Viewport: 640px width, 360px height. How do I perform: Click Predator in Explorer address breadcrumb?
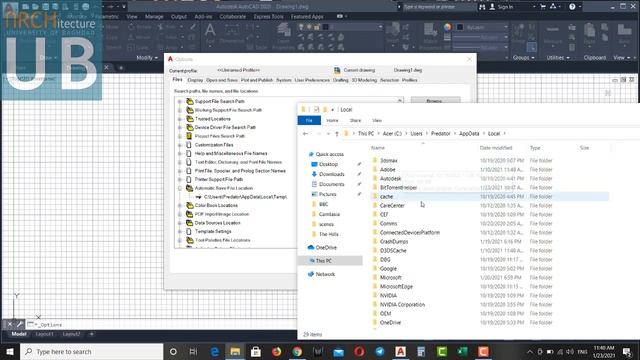click(x=440, y=133)
